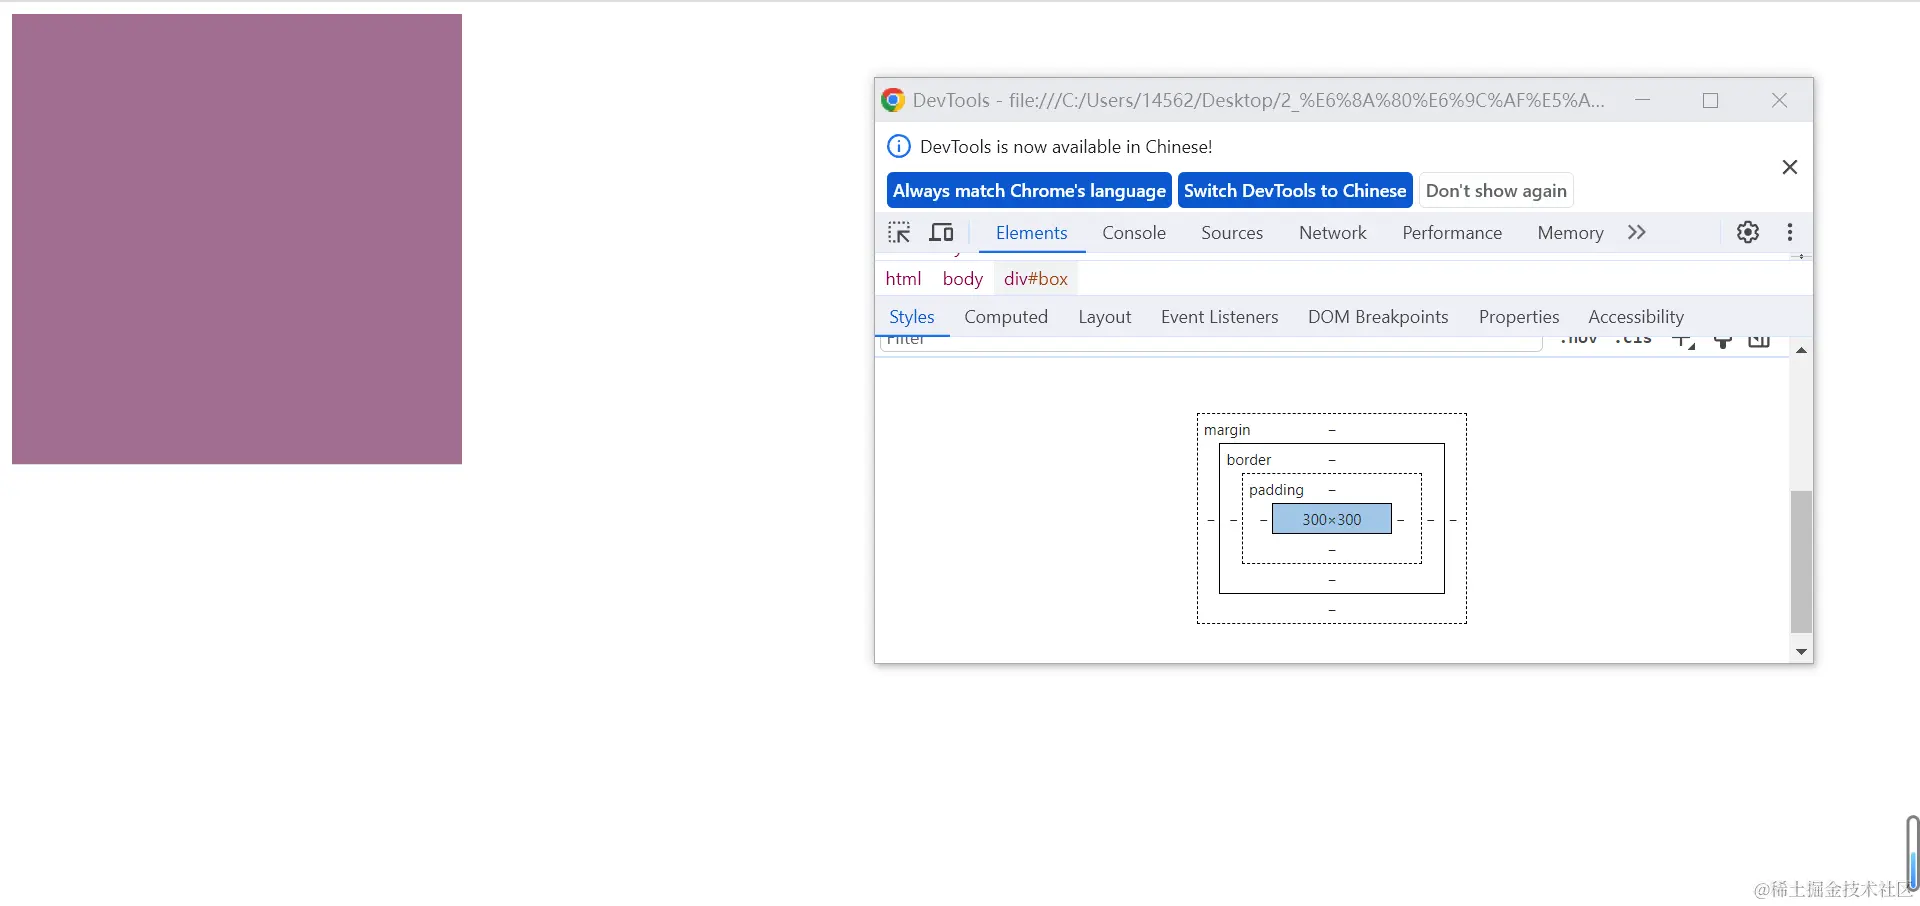Select the Computed sidebar tab
Screen dimensions: 1920x906
(x=1006, y=317)
